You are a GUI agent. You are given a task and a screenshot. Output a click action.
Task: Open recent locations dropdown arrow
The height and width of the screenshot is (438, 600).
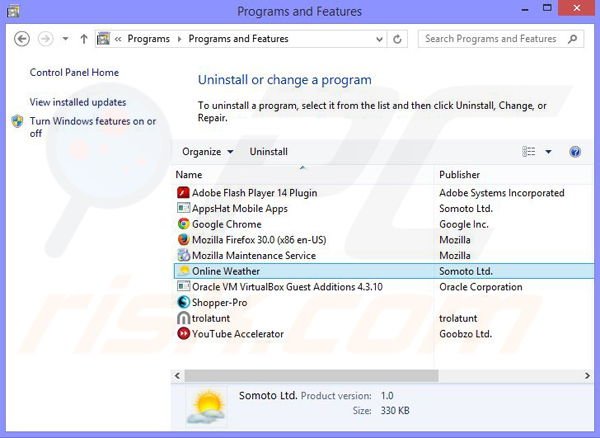pyautogui.click(x=65, y=39)
